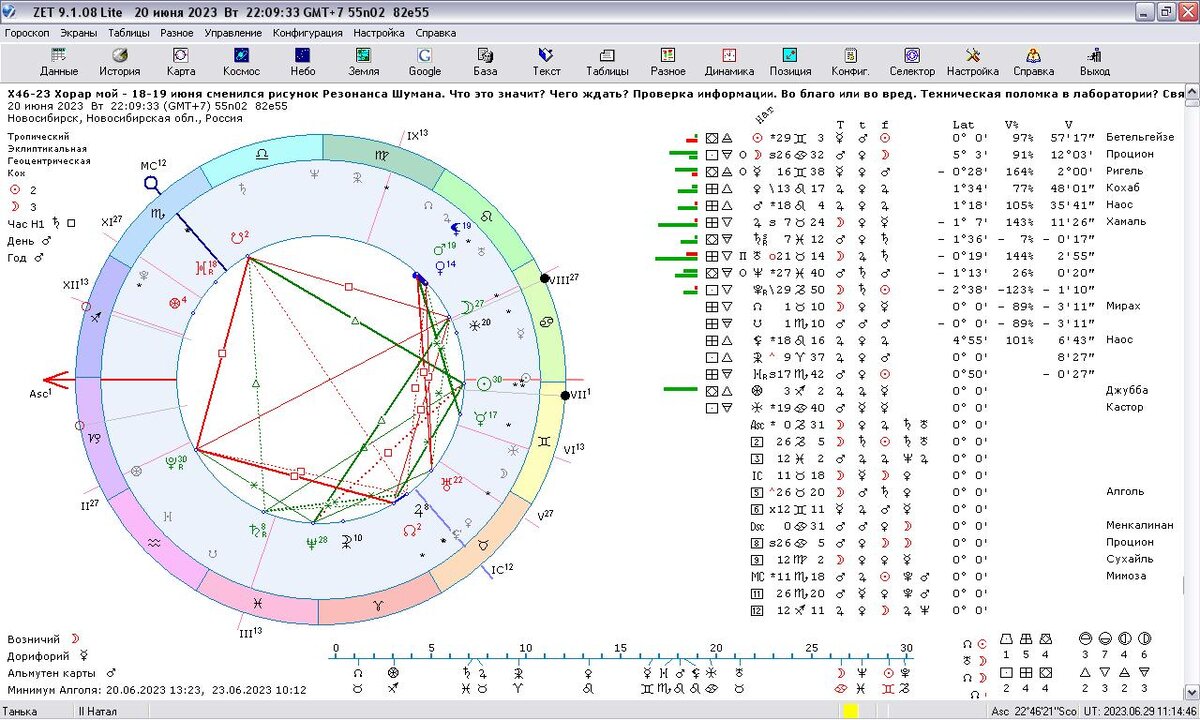Select the Бетельгейзе star name
This screenshot has width=1200, height=720.
[x=1139, y=137]
